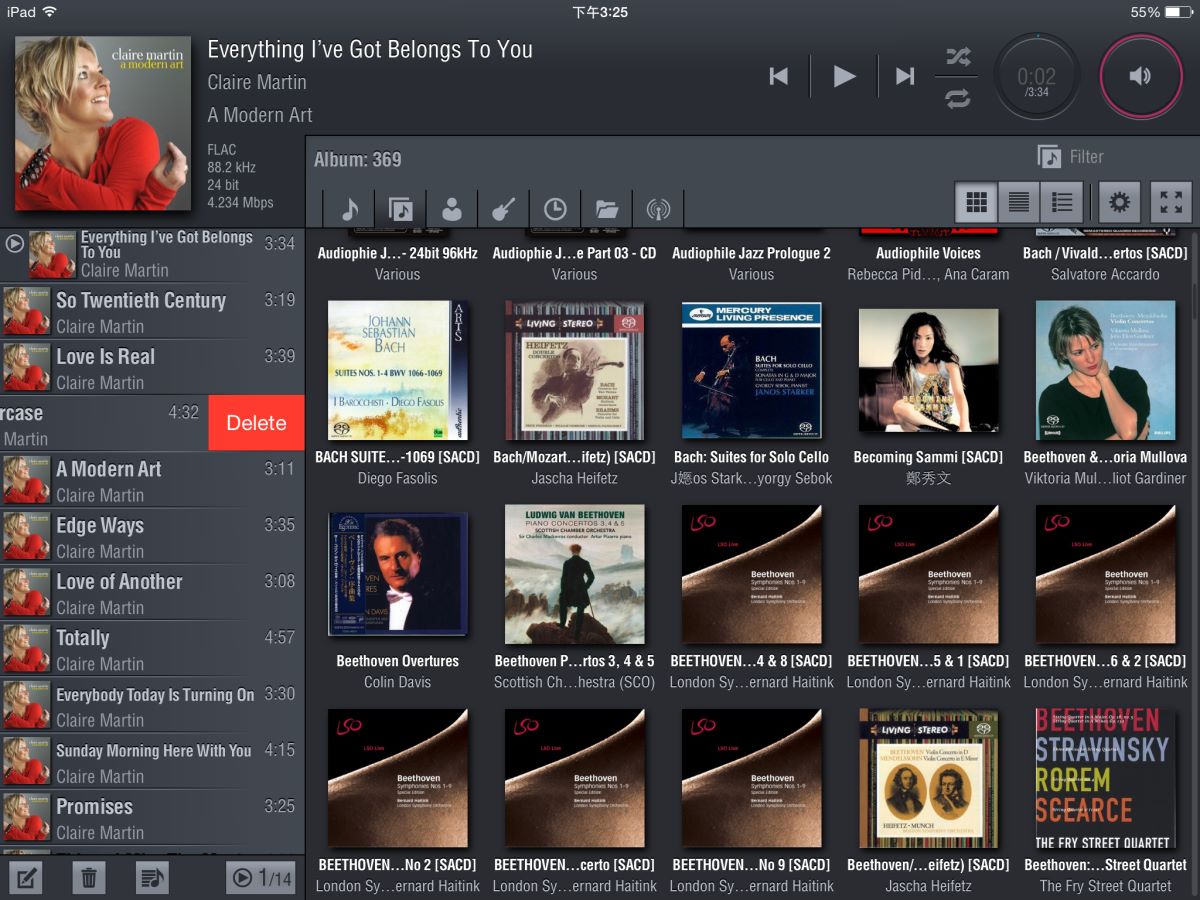Click the "Audiophie J...- 24bit 96kHz" title
The height and width of the screenshot is (900, 1200).
click(x=397, y=253)
